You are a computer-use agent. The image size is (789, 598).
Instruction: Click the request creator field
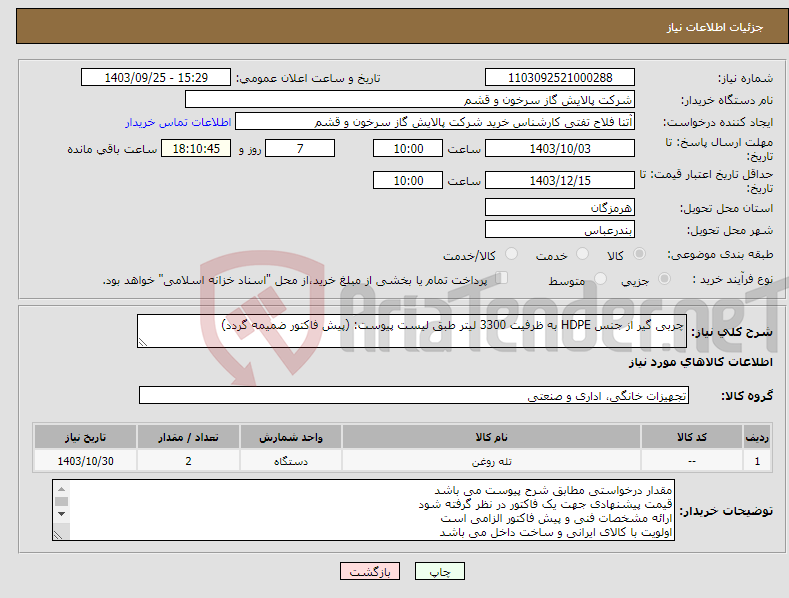435,122
